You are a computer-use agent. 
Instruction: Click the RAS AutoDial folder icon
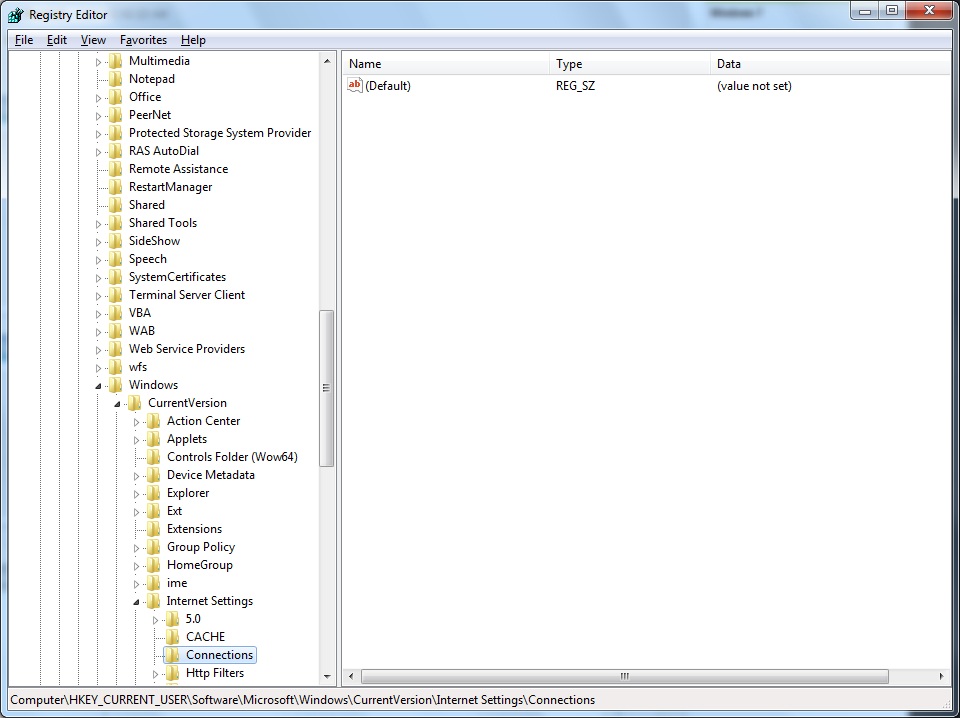[116, 151]
